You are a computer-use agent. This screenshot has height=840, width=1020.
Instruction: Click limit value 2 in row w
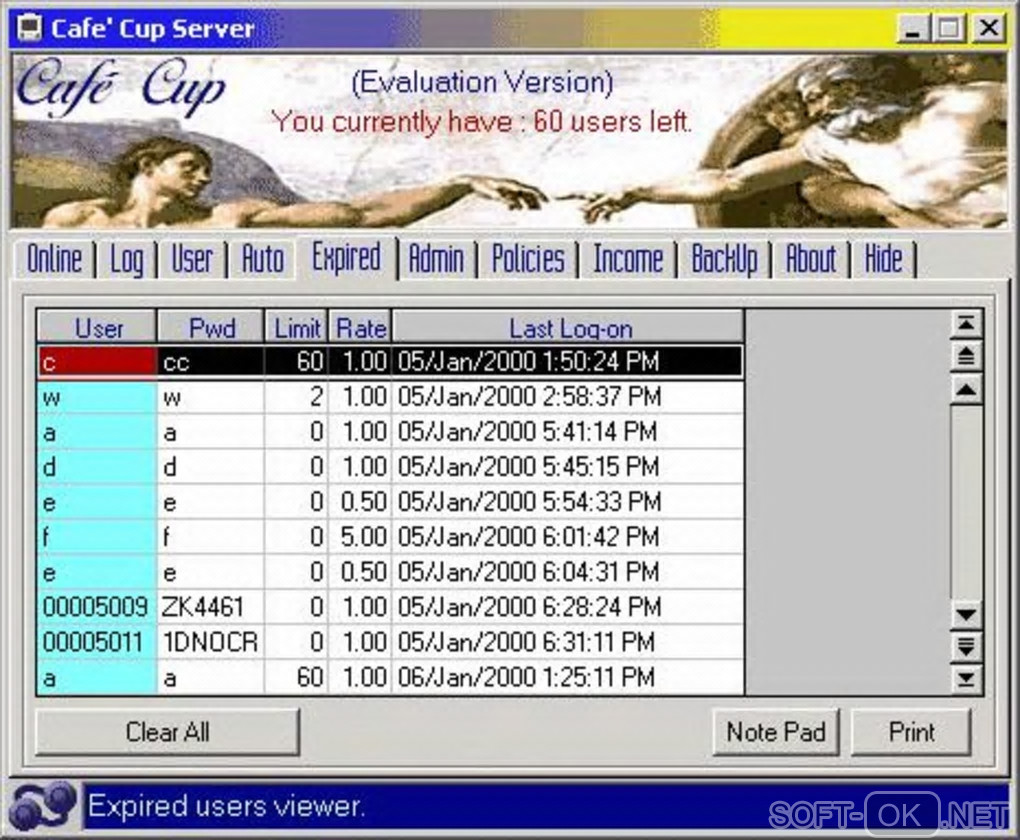(x=297, y=397)
